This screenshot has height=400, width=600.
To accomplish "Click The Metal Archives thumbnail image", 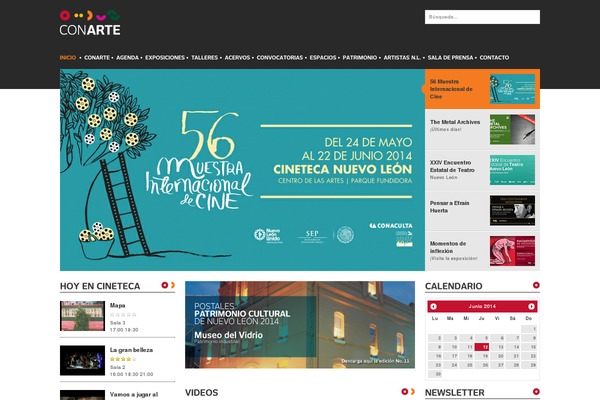I will pos(512,129).
